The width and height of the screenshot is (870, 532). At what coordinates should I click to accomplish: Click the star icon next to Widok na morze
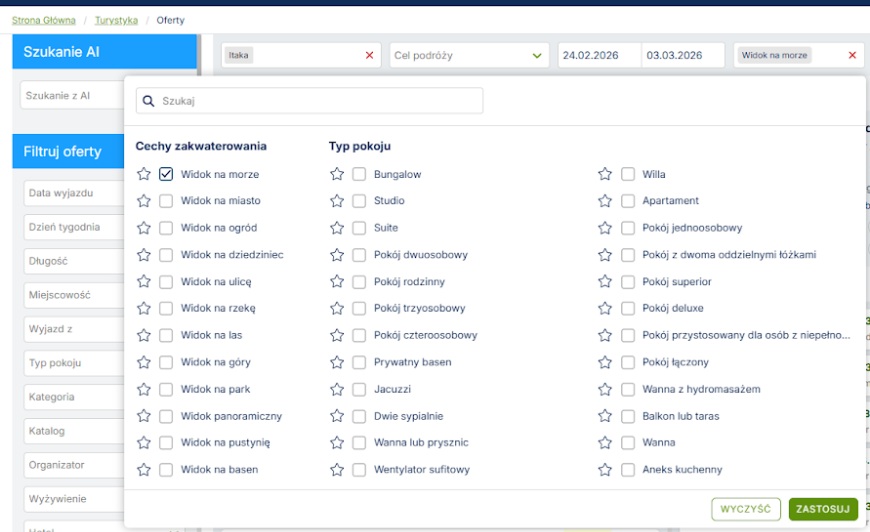[x=144, y=174]
